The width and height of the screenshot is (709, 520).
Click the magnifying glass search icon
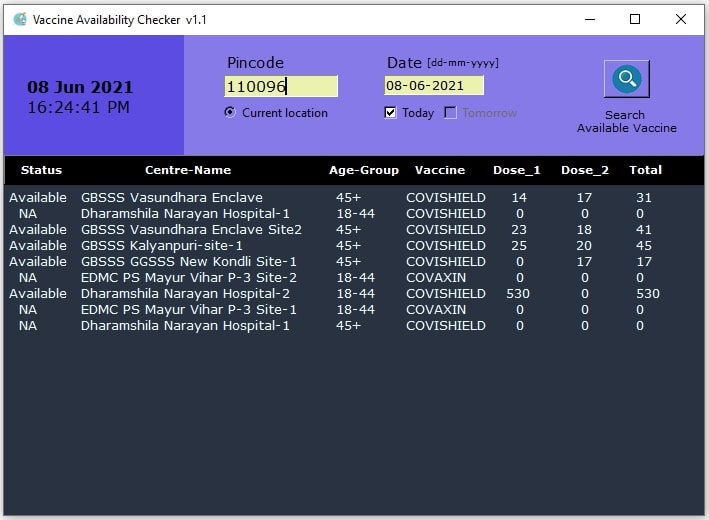click(626, 79)
